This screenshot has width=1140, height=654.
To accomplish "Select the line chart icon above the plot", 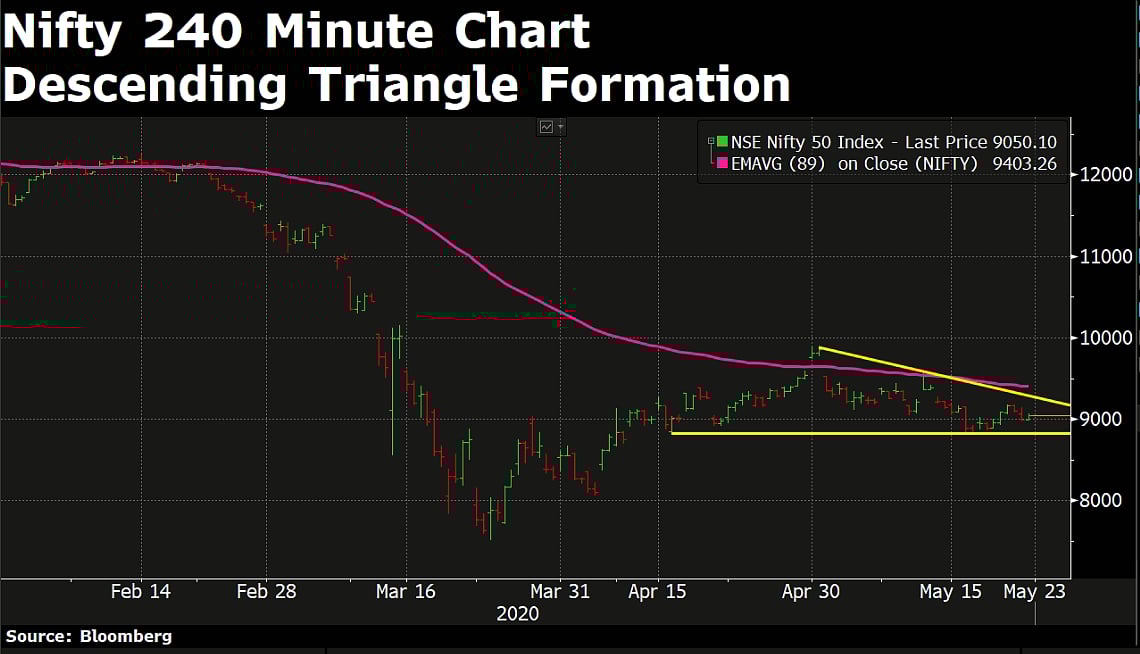I will [546, 127].
